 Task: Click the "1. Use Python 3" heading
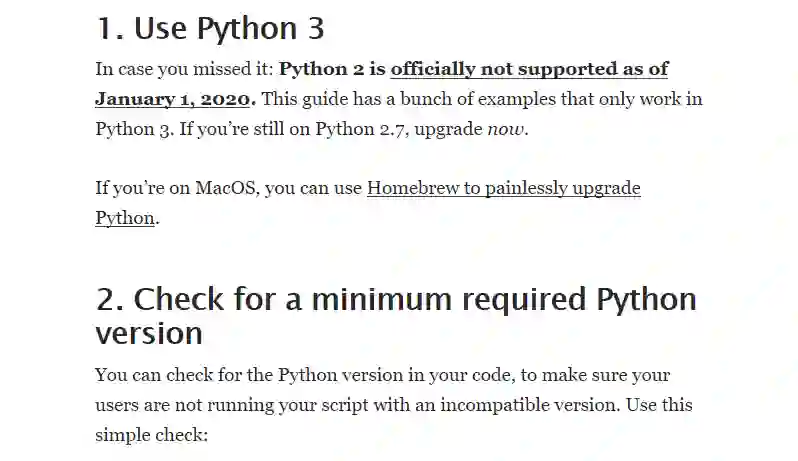click(x=210, y=29)
